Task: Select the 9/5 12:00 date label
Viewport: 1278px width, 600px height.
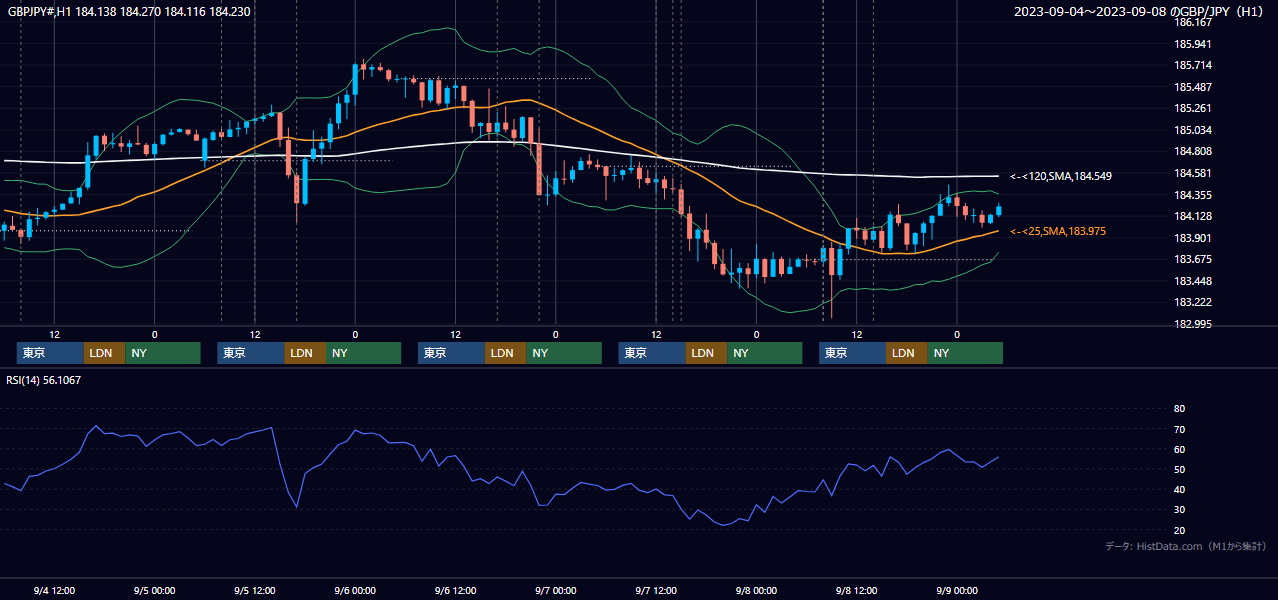Action: [254, 590]
